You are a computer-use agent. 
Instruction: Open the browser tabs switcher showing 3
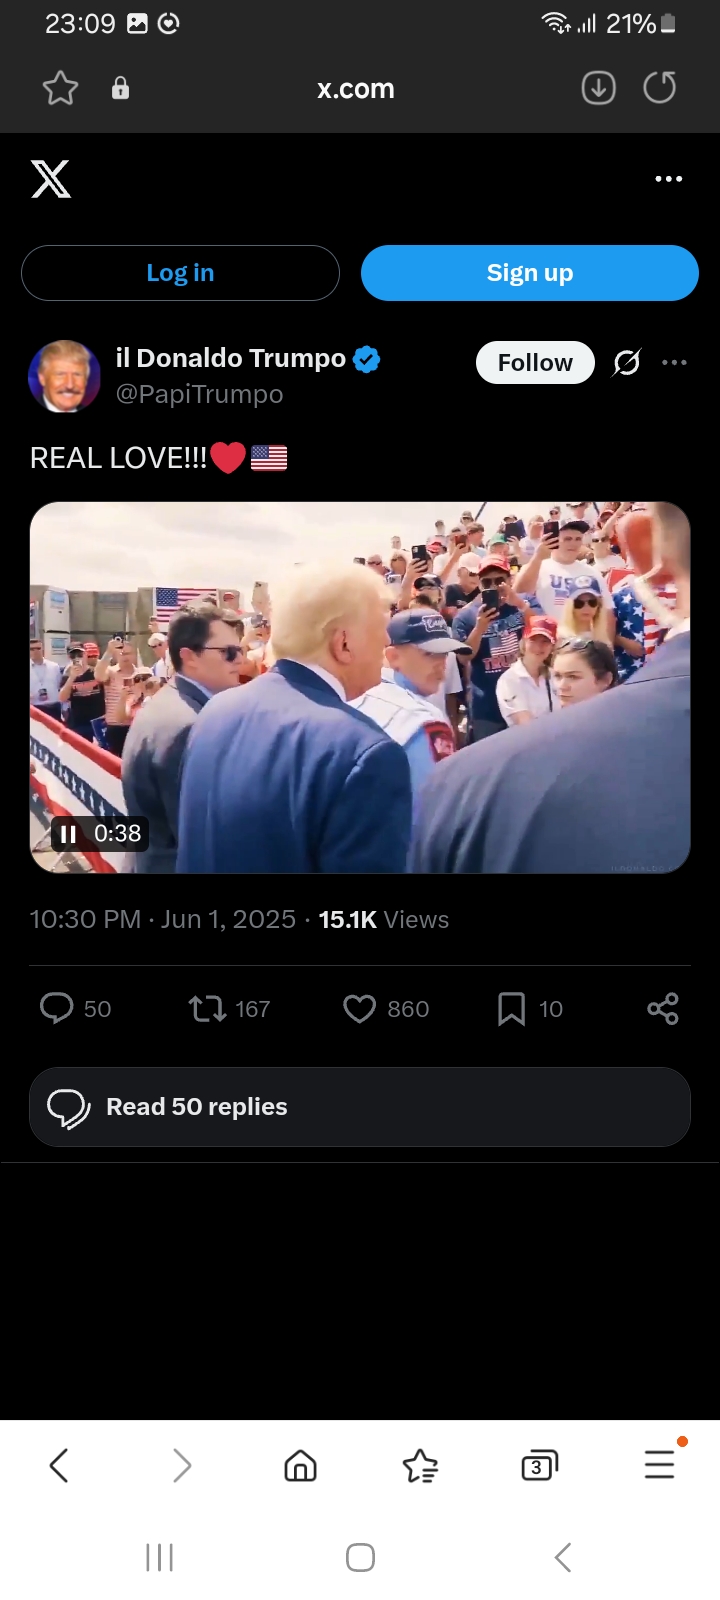click(539, 1466)
